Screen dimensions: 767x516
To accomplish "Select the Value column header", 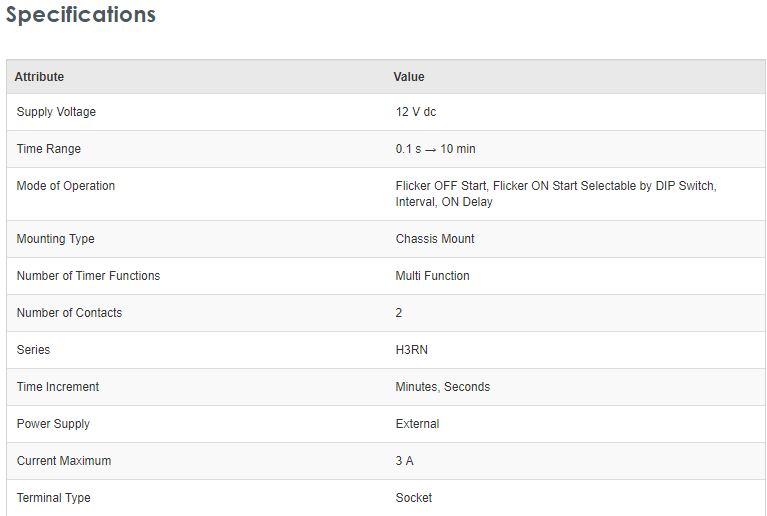I will (409, 77).
